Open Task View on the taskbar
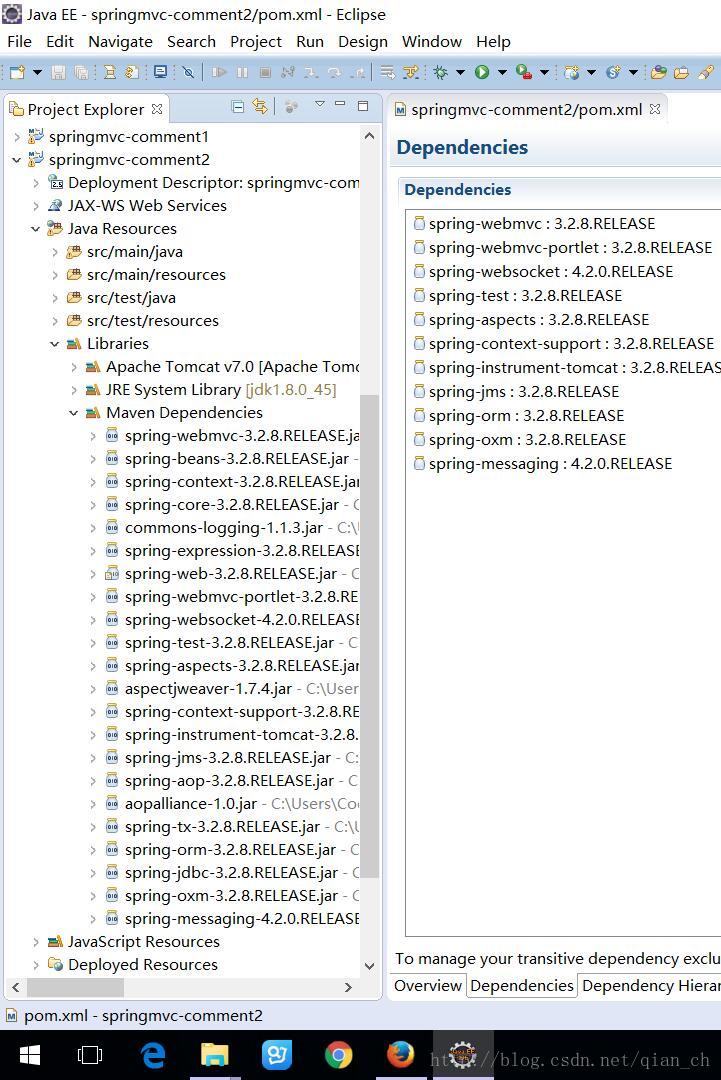 [x=90, y=1055]
